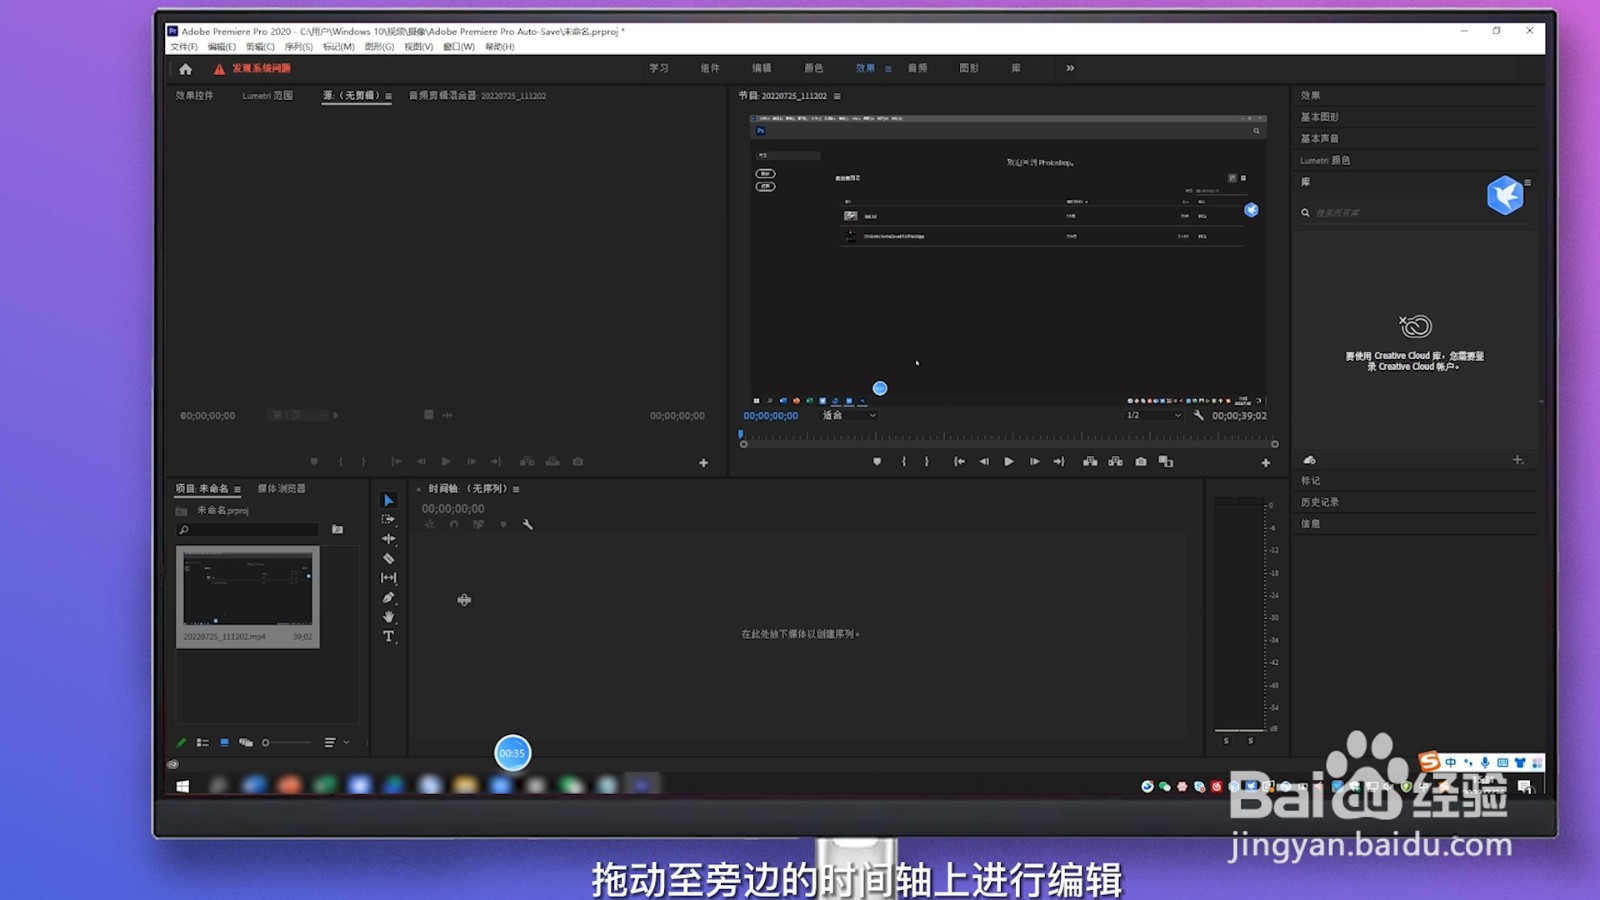The image size is (1600, 900).
Task: Adjust the thumbnail zoom slider in project panel
Action: tap(267, 742)
